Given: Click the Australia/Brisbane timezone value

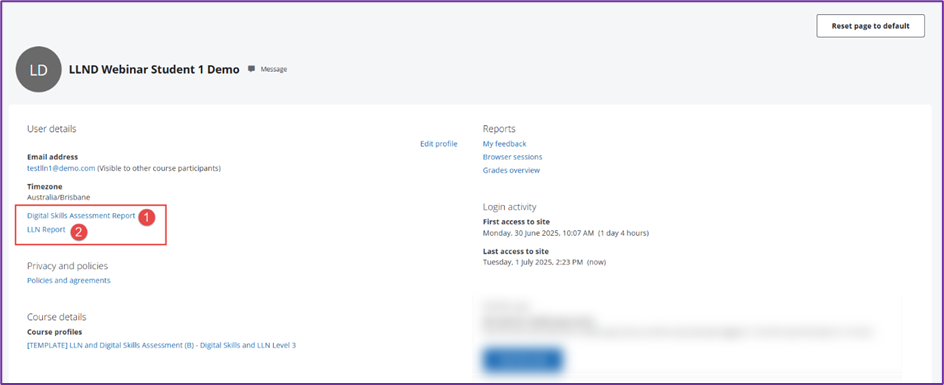Looking at the screenshot, I should point(58,197).
